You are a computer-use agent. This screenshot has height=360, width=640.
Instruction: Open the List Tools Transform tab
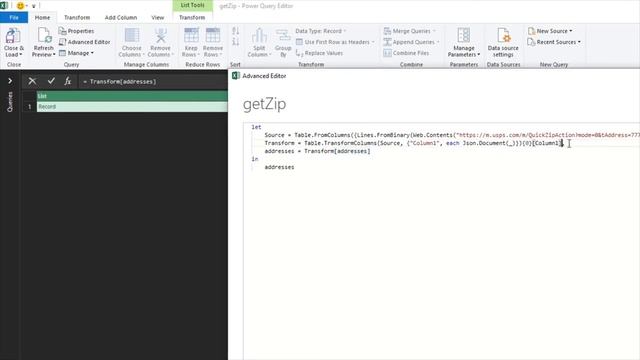tap(192, 18)
